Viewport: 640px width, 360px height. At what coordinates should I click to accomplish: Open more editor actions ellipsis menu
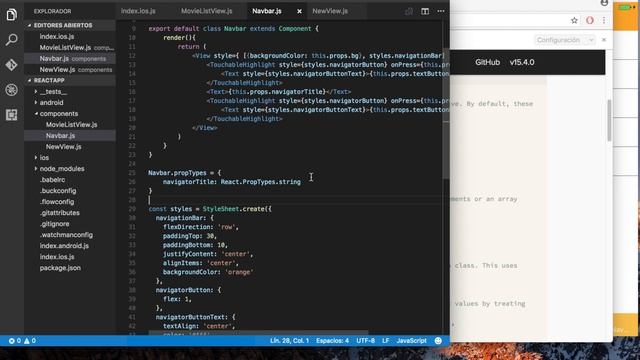point(441,11)
